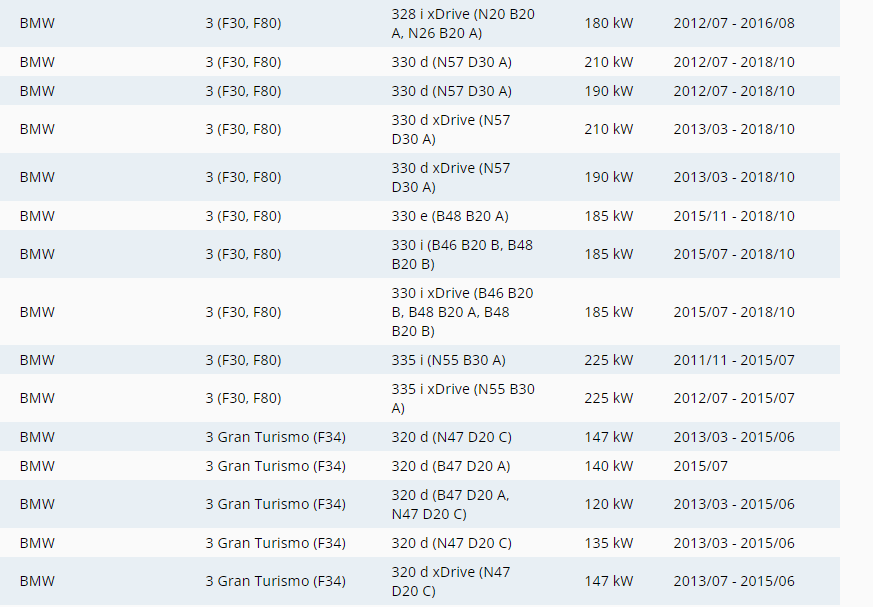This screenshot has height=607, width=873.
Task: Select 185 kW in the 330 e row
Action: (609, 216)
